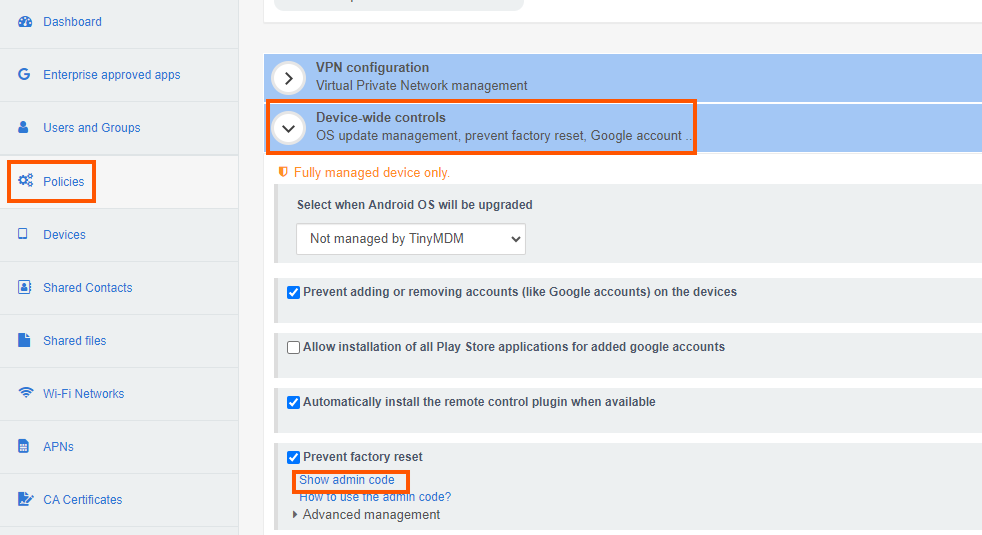982x535 pixels.
Task: Expand the VPN configuration section
Action: pyautogui.click(x=289, y=78)
